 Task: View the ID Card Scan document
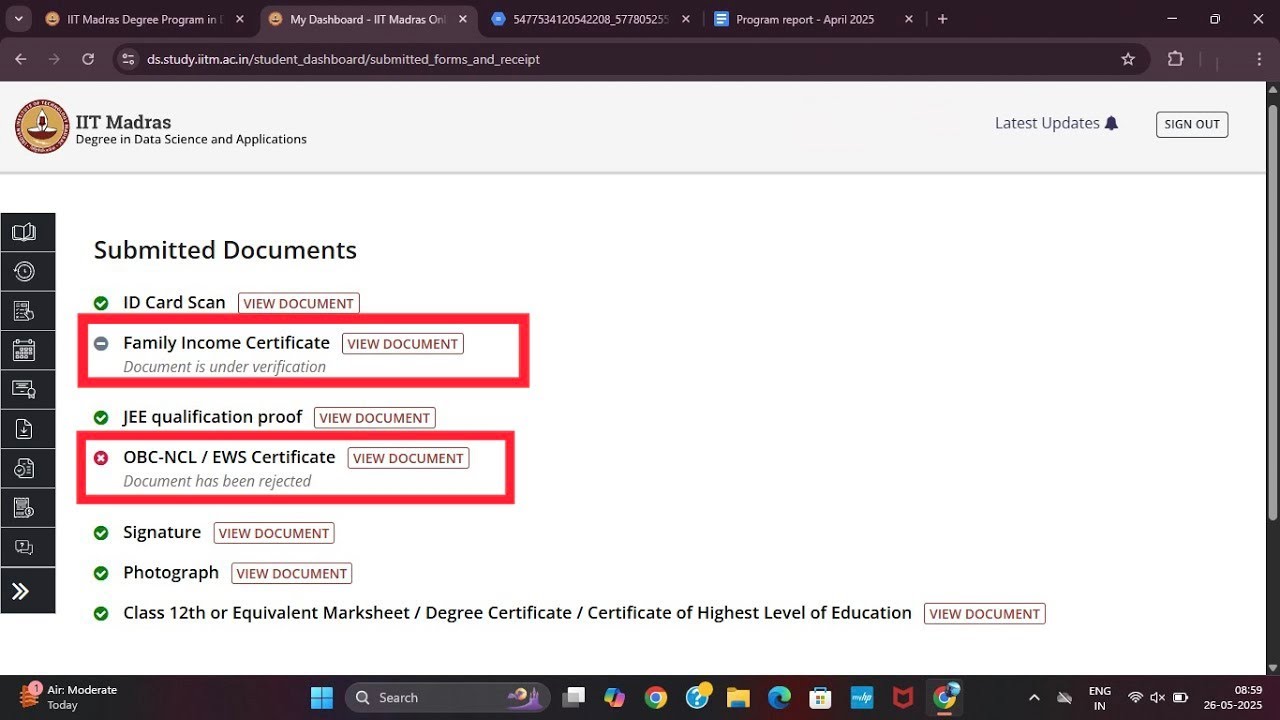298,303
